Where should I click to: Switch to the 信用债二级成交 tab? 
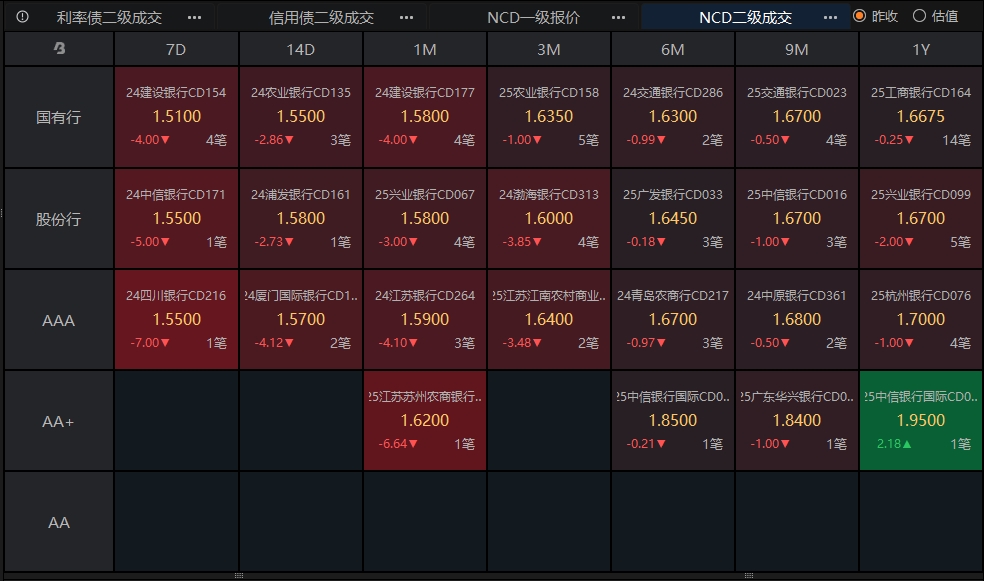tap(321, 18)
